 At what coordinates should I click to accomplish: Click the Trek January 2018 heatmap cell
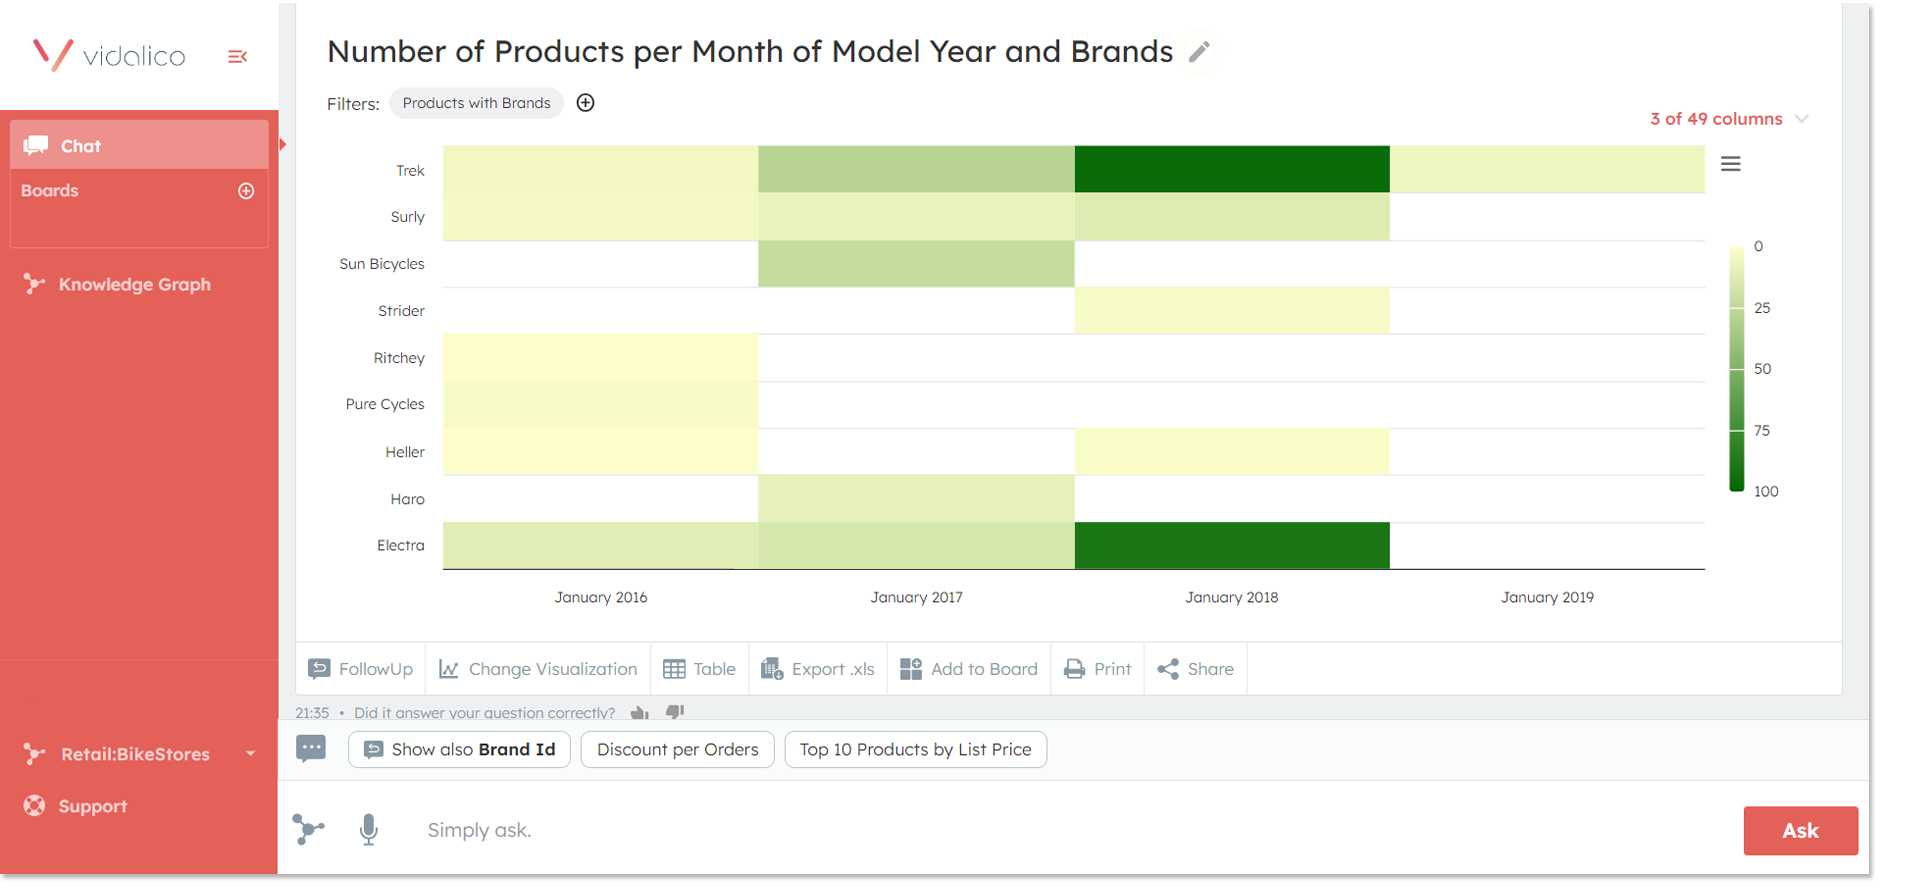[1232, 169]
